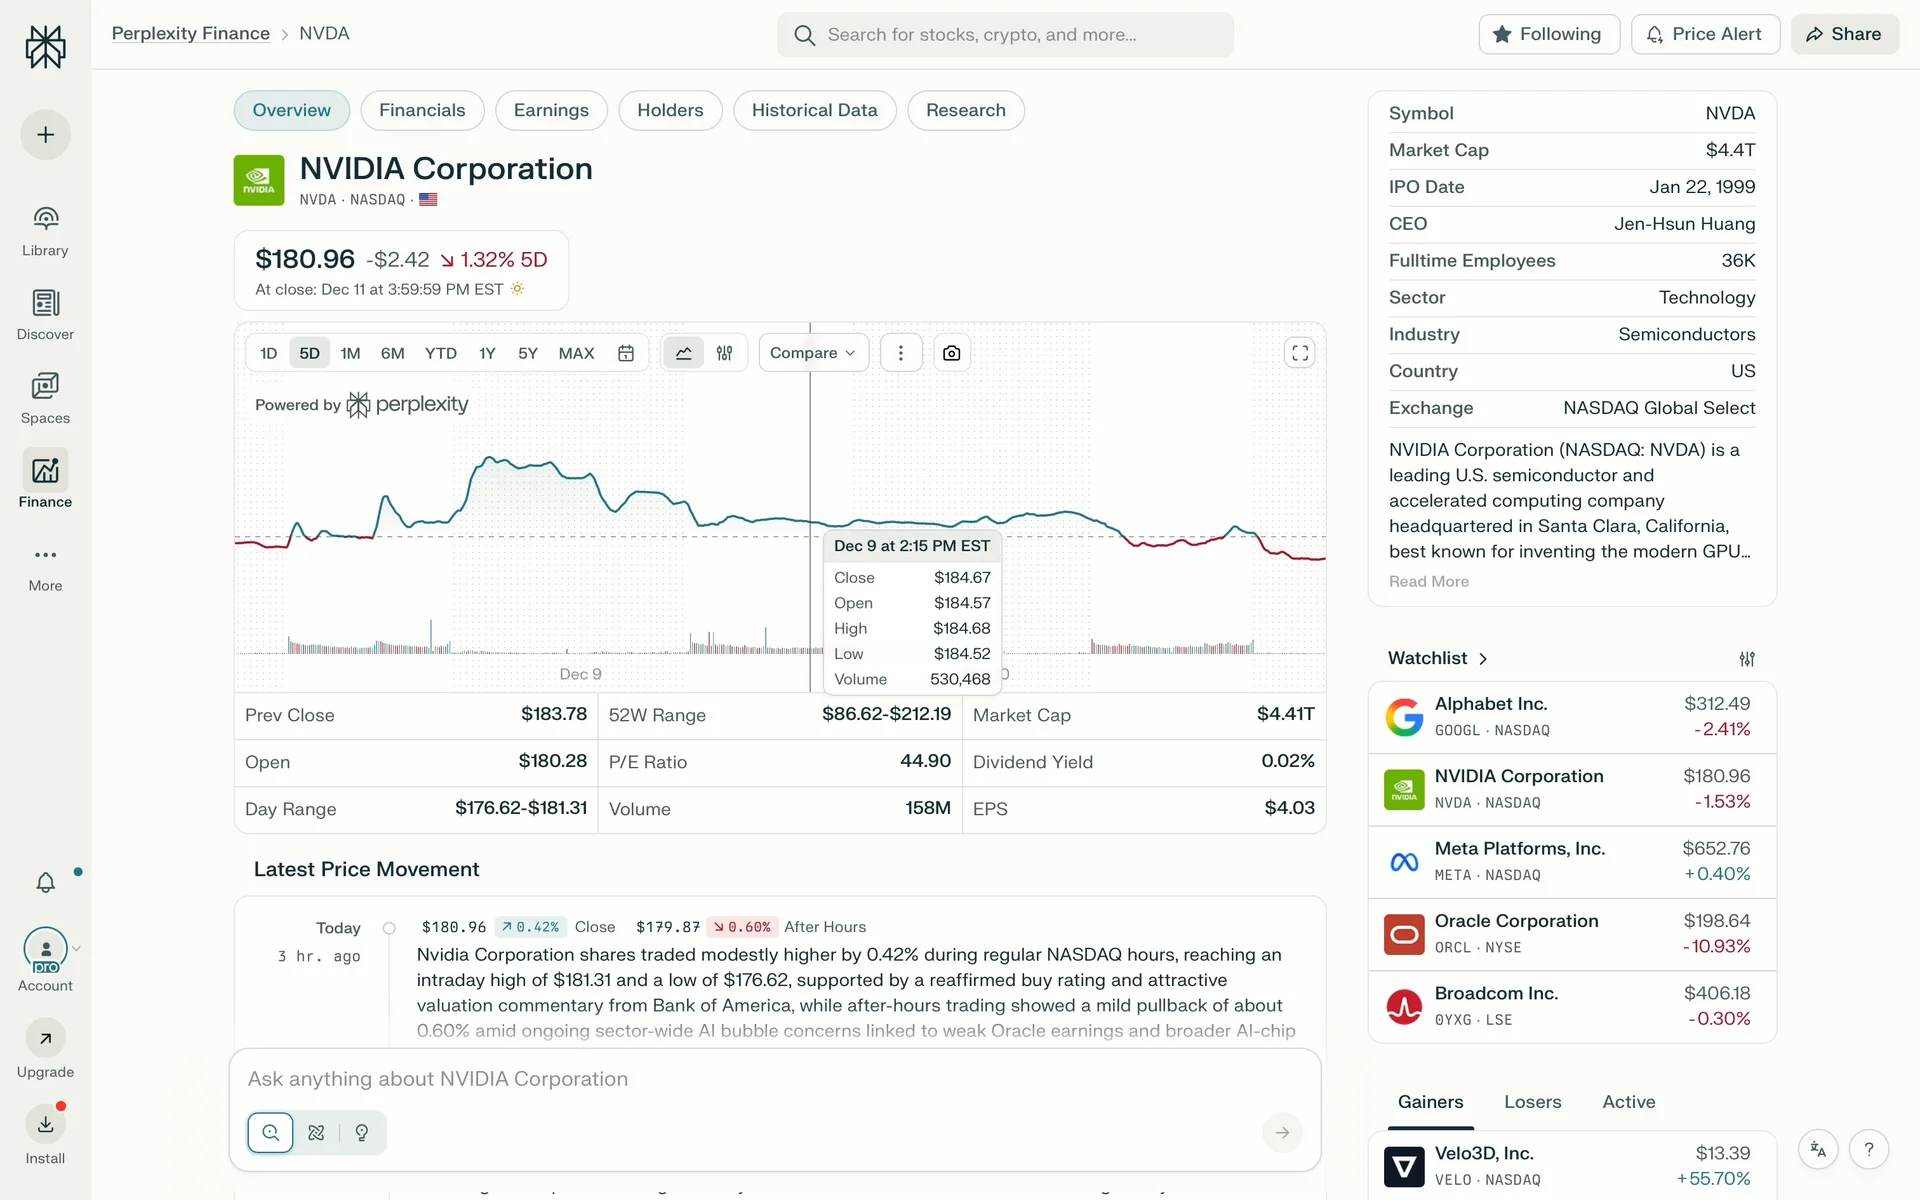Expand the Watchlist chevron

[1483, 659]
